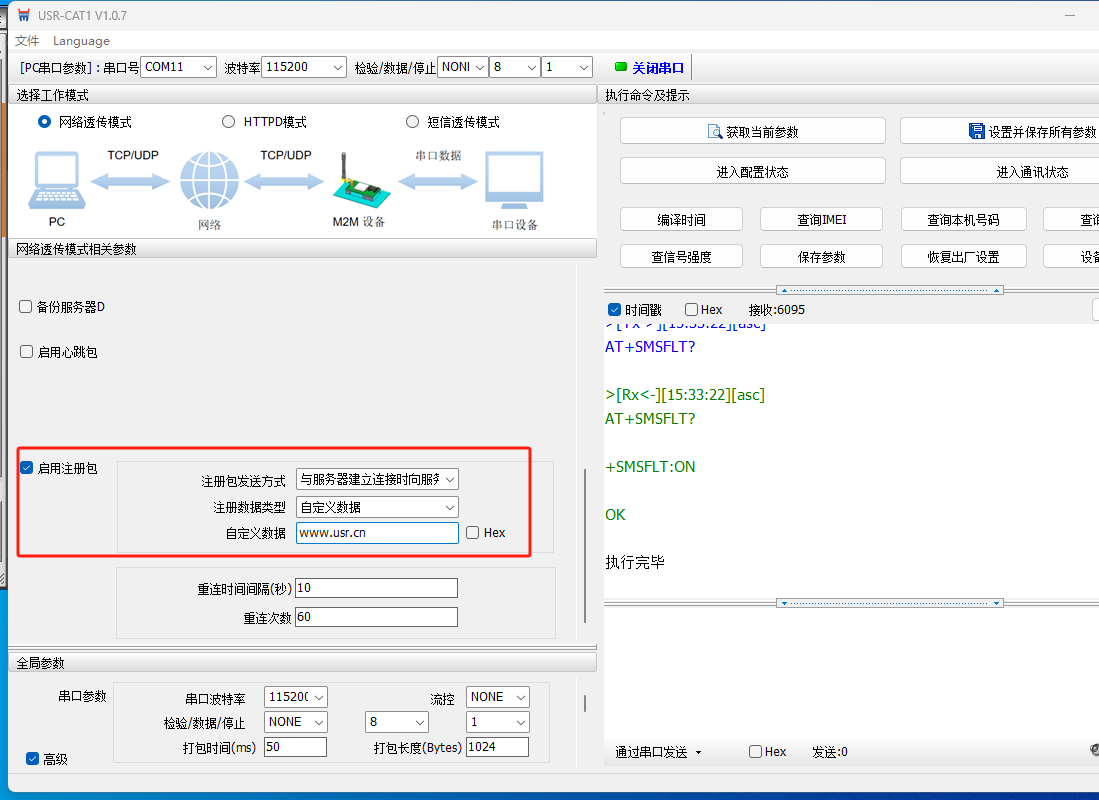Image resolution: width=1099 pixels, height=800 pixels.
Task: Click the network globe icon
Action: pos(209,181)
